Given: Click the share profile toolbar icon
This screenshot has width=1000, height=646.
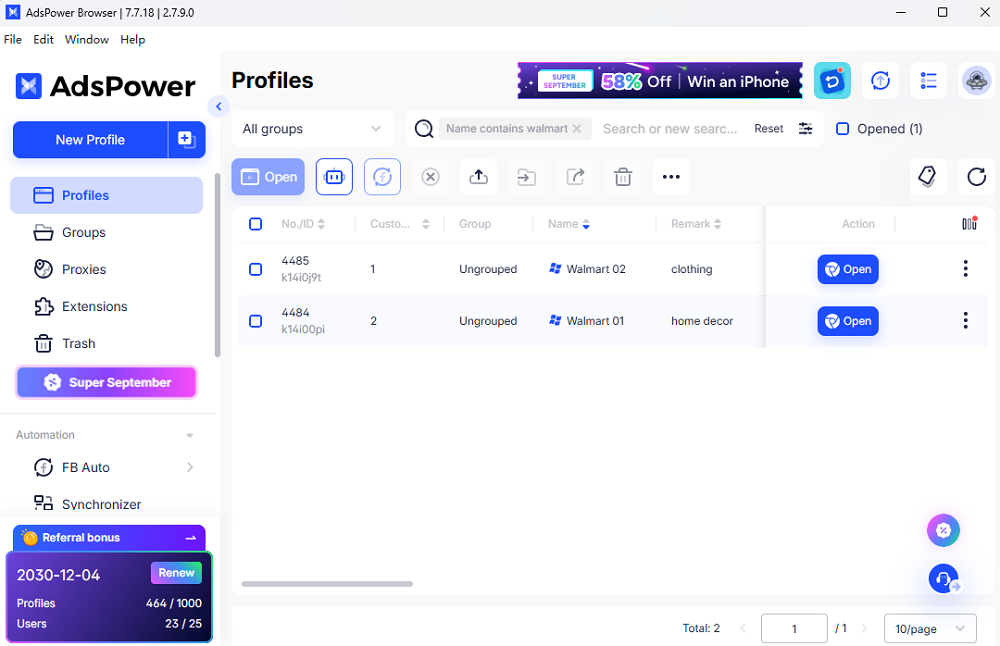Looking at the screenshot, I should click(x=575, y=177).
